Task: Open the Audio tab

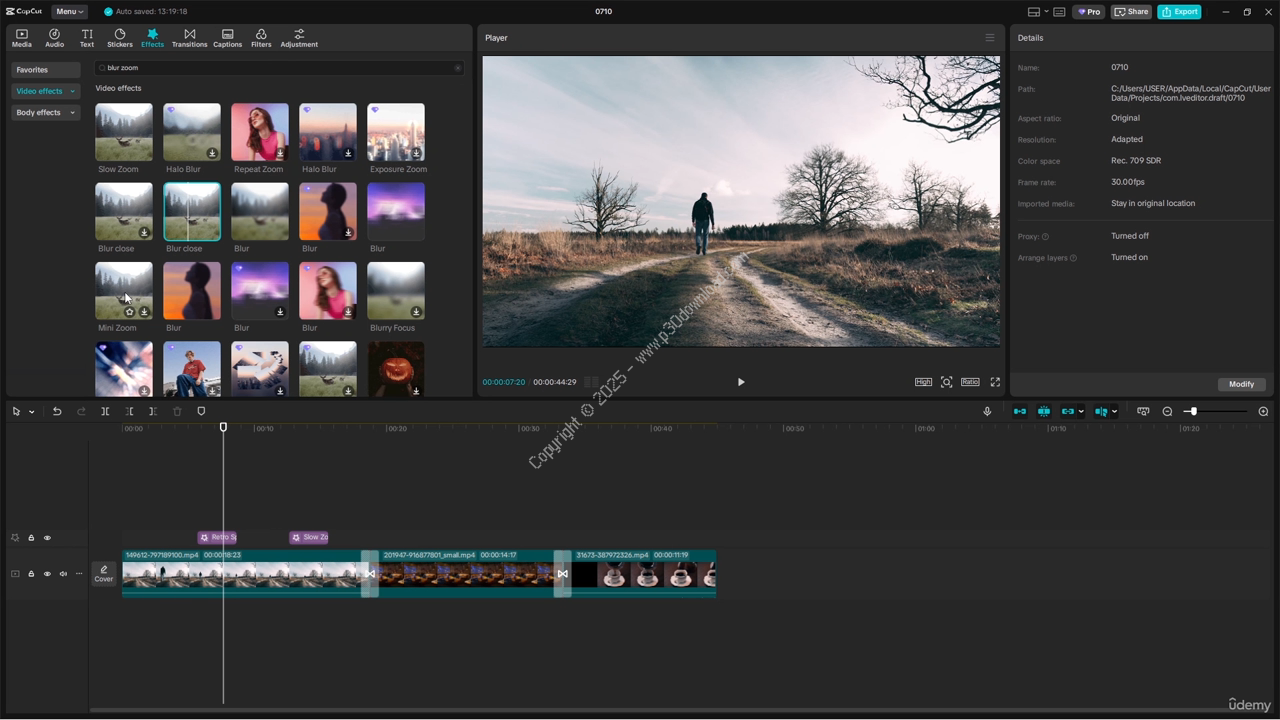Action: pyautogui.click(x=54, y=38)
